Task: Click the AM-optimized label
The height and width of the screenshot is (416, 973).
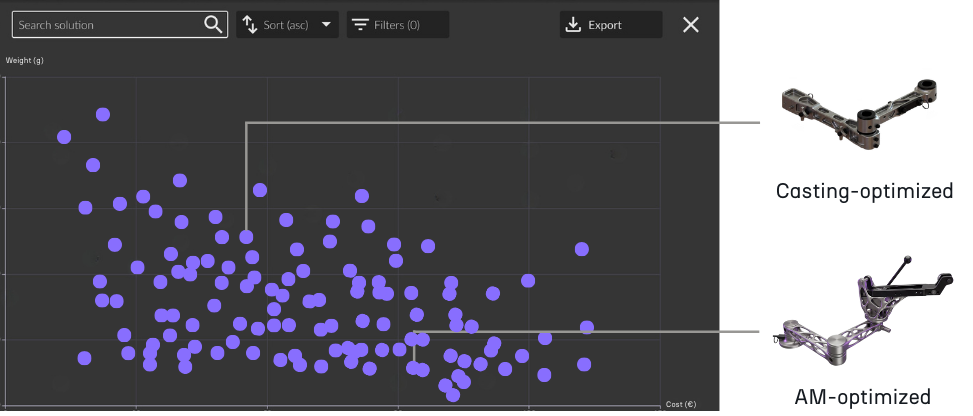Action: pyautogui.click(x=862, y=396)
